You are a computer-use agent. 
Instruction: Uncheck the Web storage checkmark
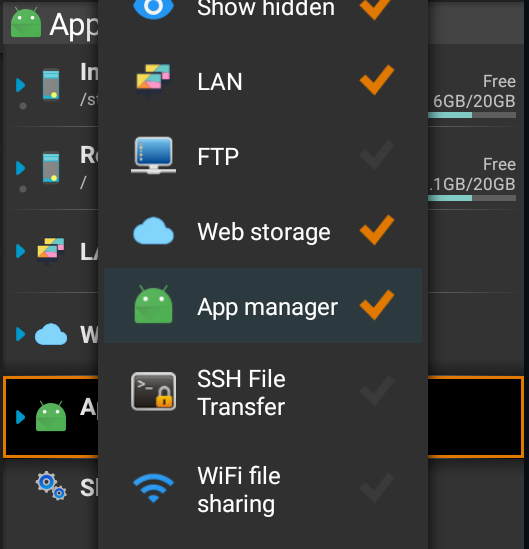tap(377, 230)
